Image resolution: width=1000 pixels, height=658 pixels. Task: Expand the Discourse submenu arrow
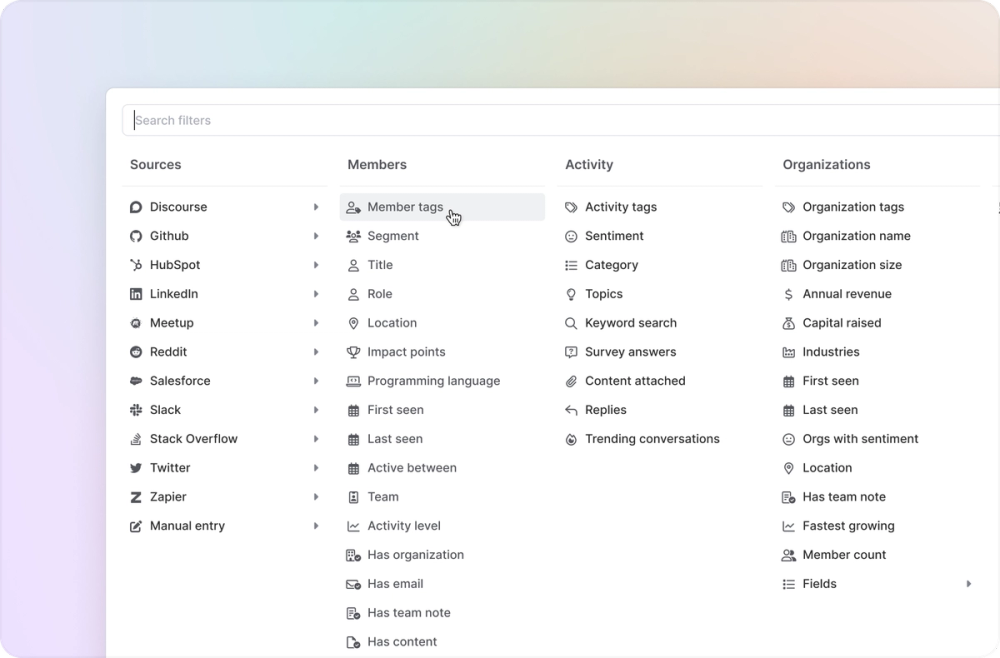316,207
